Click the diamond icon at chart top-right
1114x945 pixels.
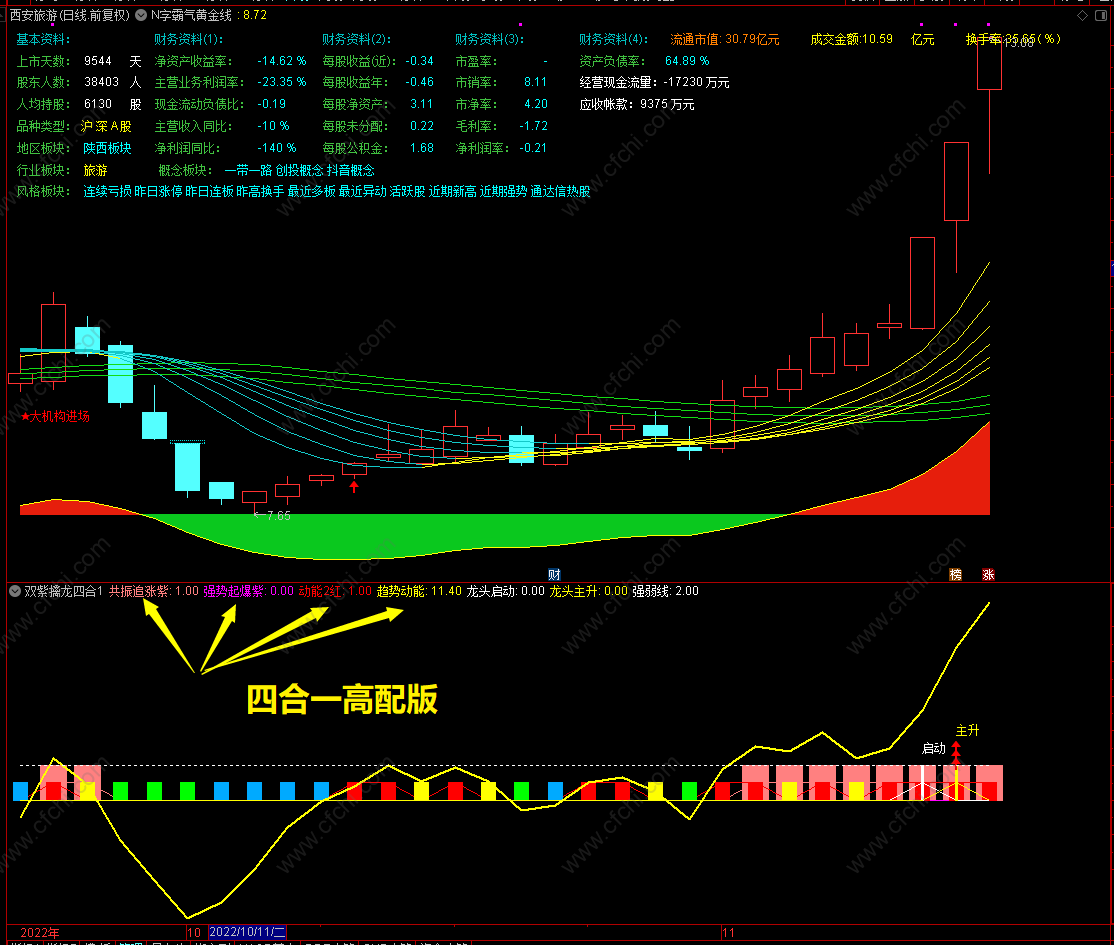[1082, 15]
